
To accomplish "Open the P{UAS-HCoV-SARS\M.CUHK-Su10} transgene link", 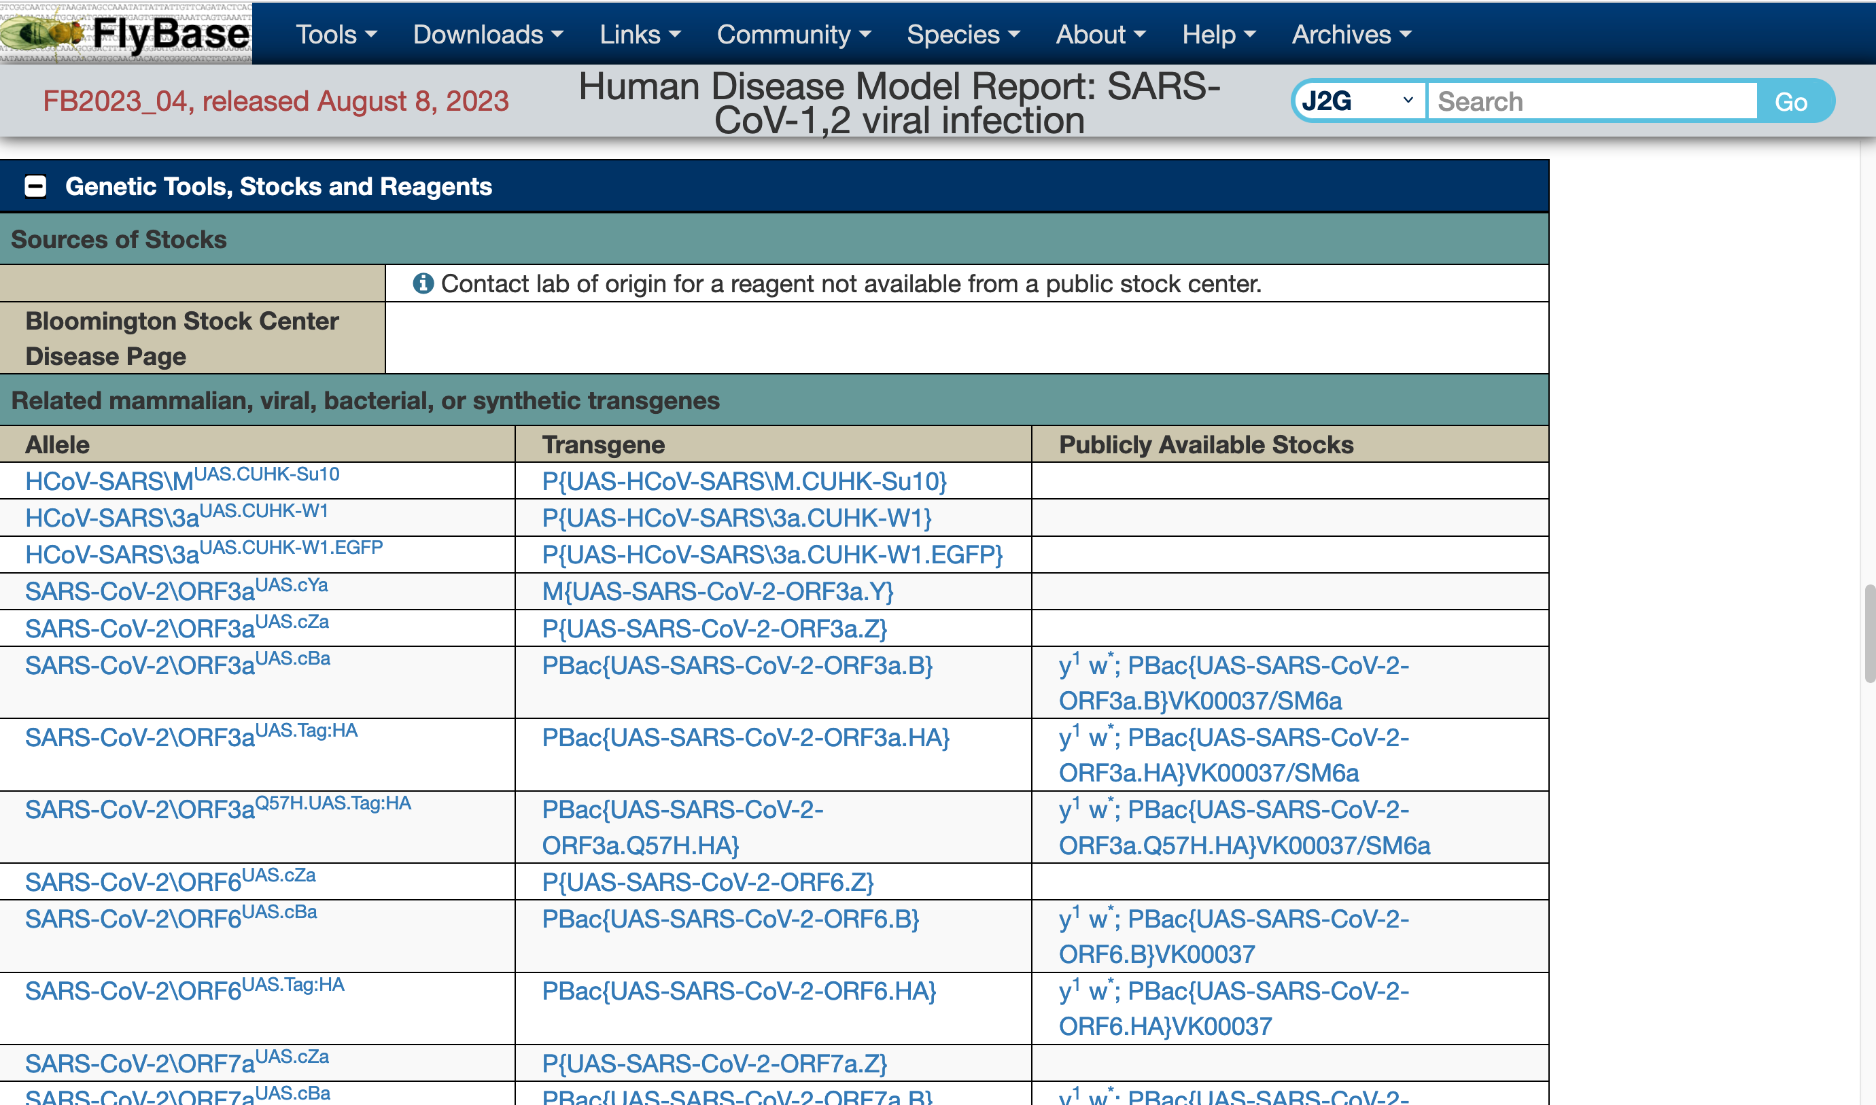I will (744, 481).
